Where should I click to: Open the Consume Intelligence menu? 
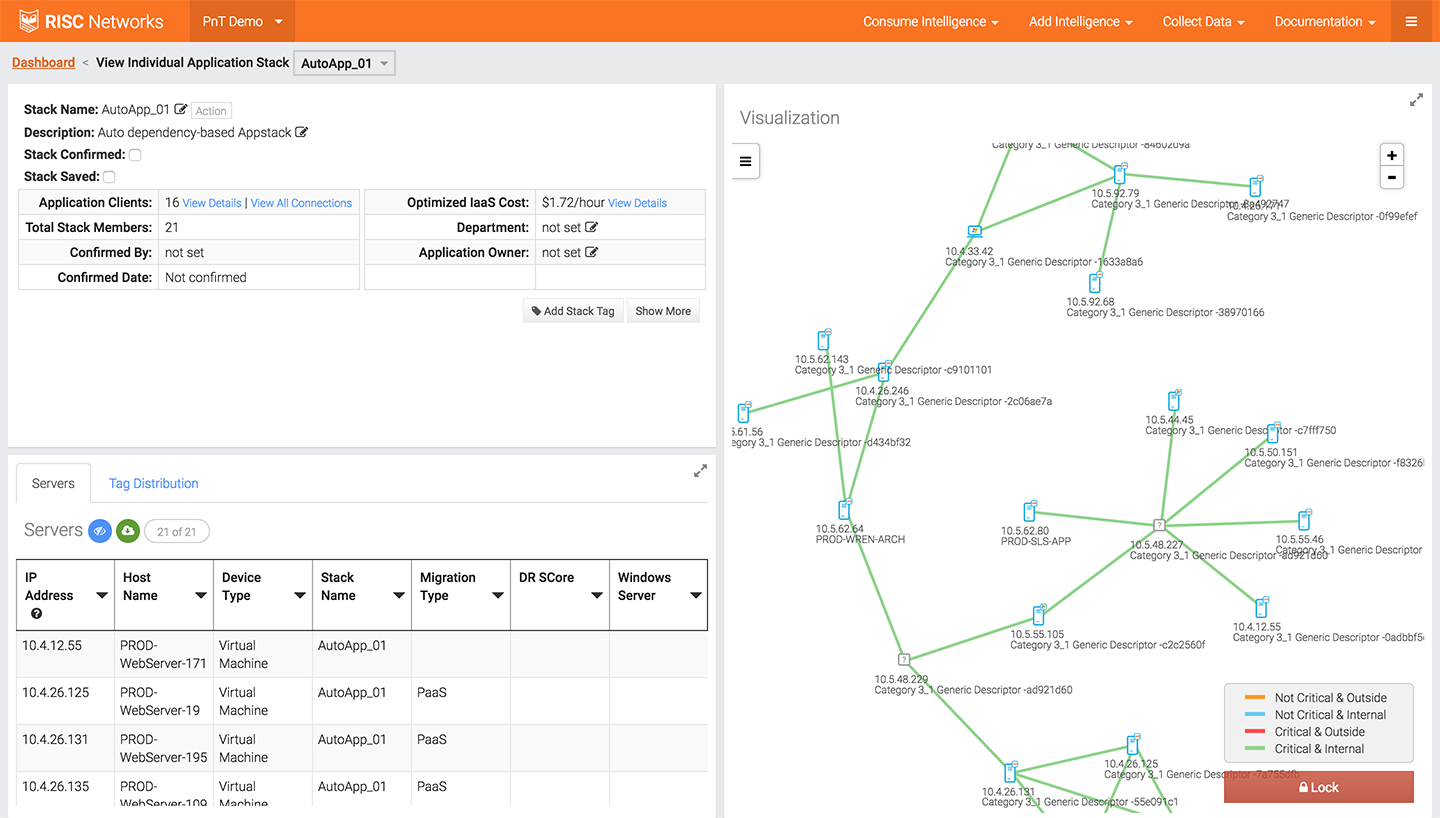point(931,21)
